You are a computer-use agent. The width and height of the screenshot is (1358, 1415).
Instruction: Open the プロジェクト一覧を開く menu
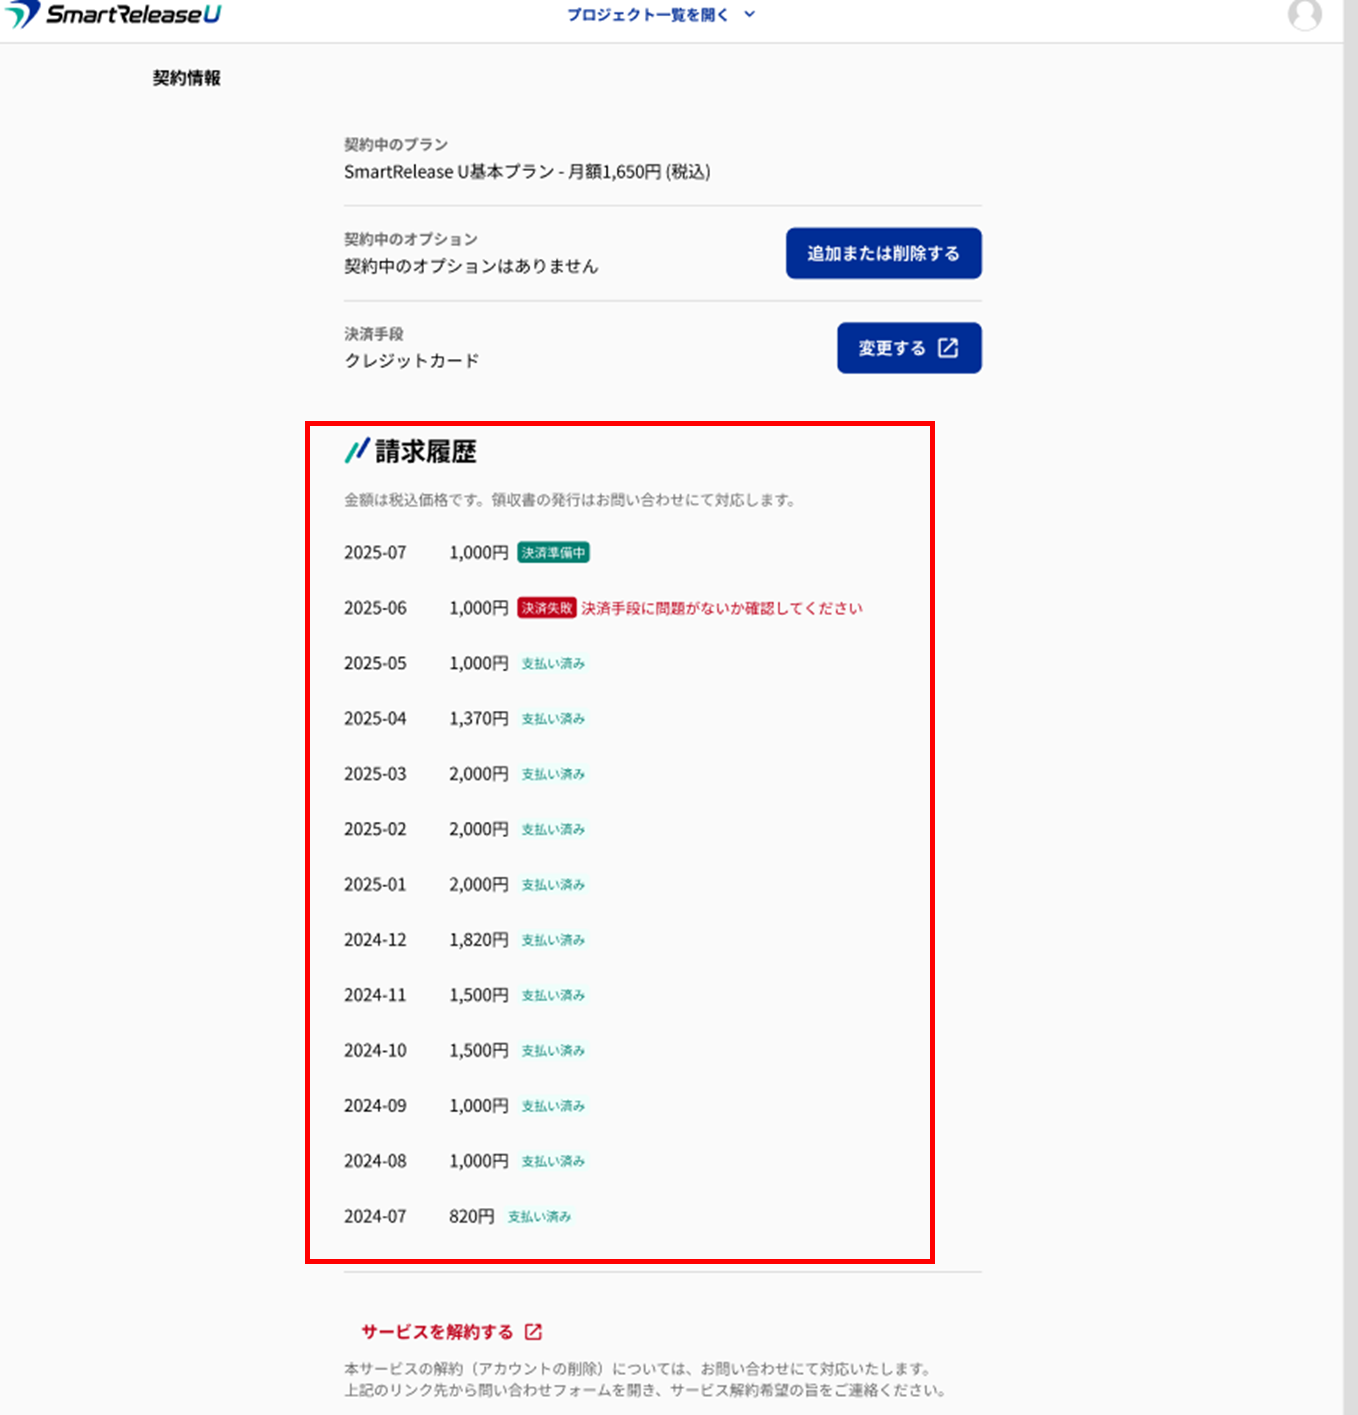click(647, 15)
